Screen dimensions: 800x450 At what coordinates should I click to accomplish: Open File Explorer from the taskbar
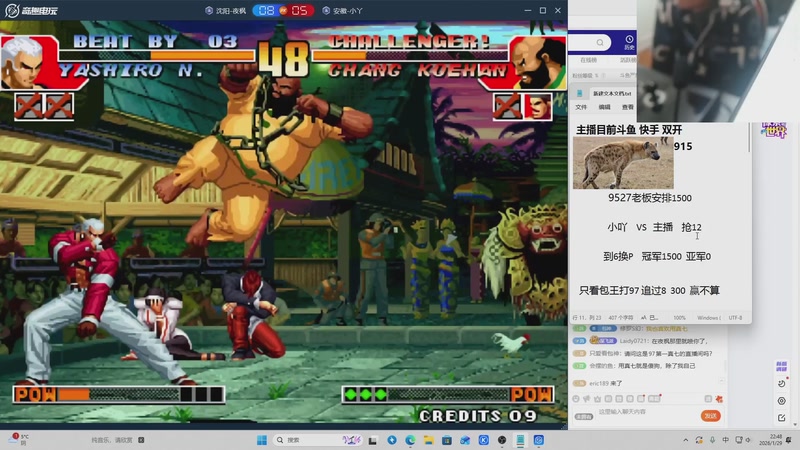pyautogui.click(x=429, y=440)
